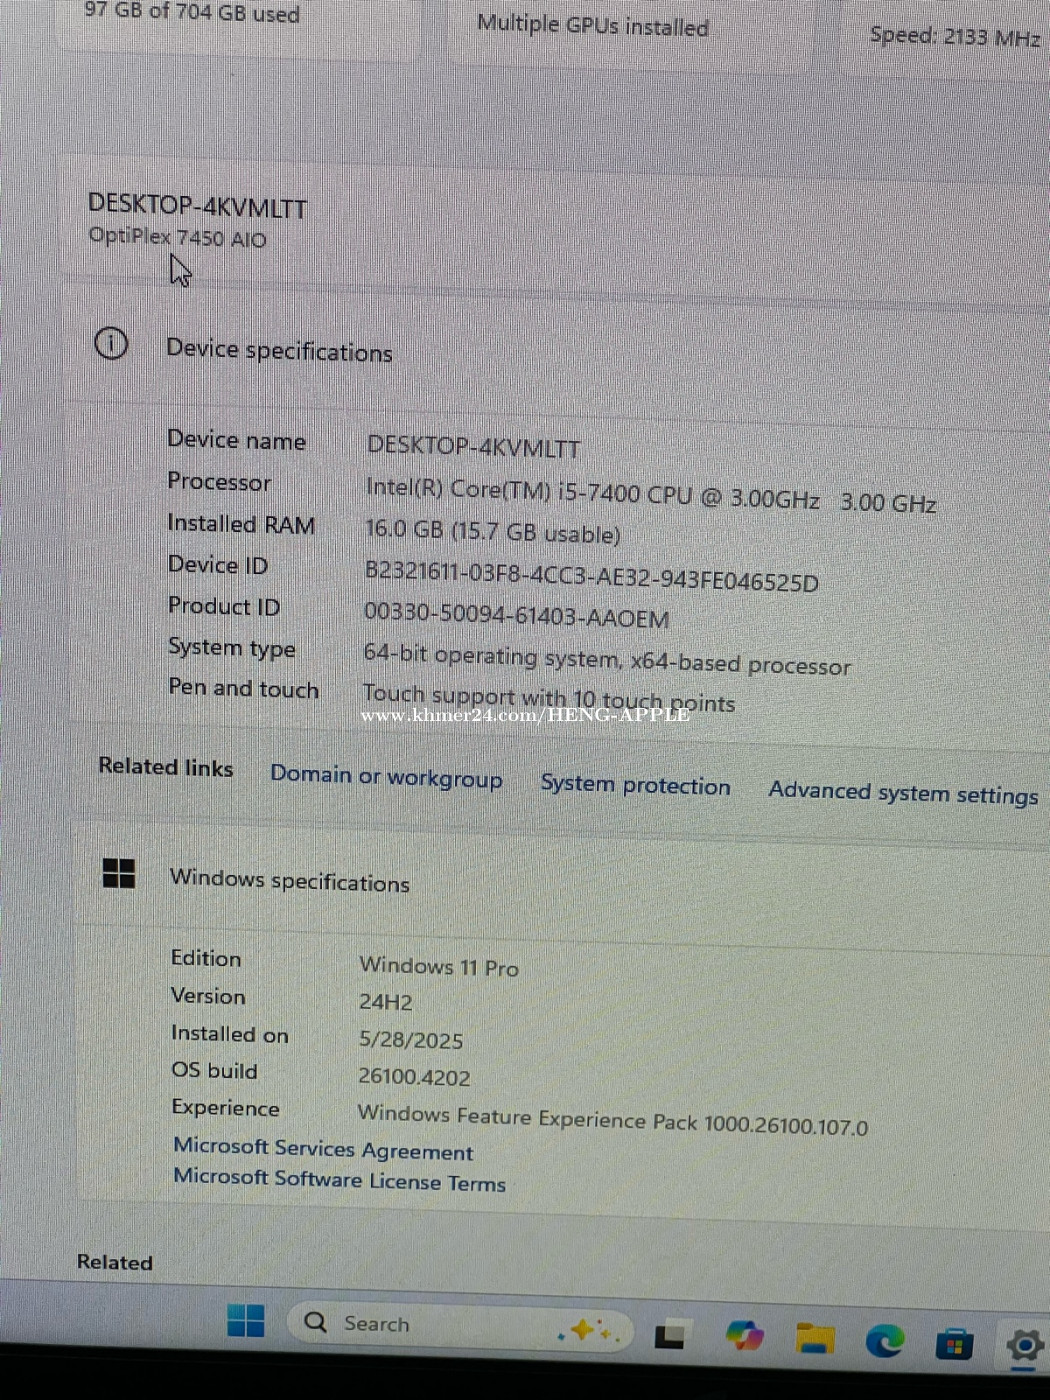Click the Related heading at bottom
This screenshot has height=1400, width=1050.
(115, 1262)
